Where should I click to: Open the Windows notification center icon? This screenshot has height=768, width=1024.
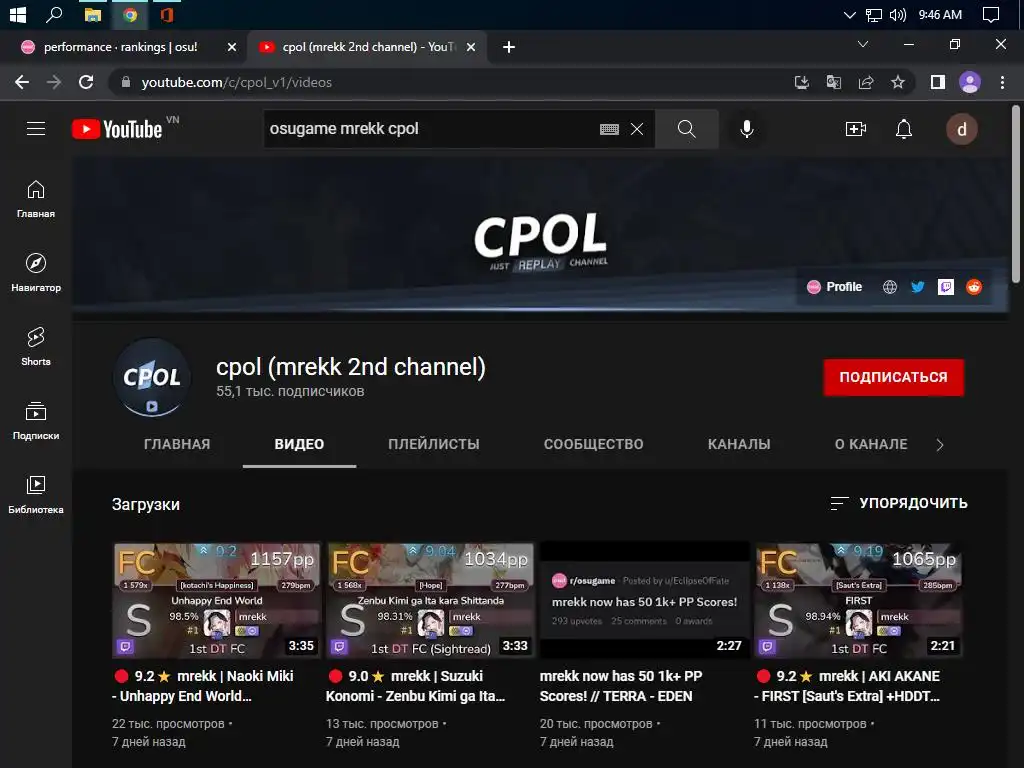[991, 15]
